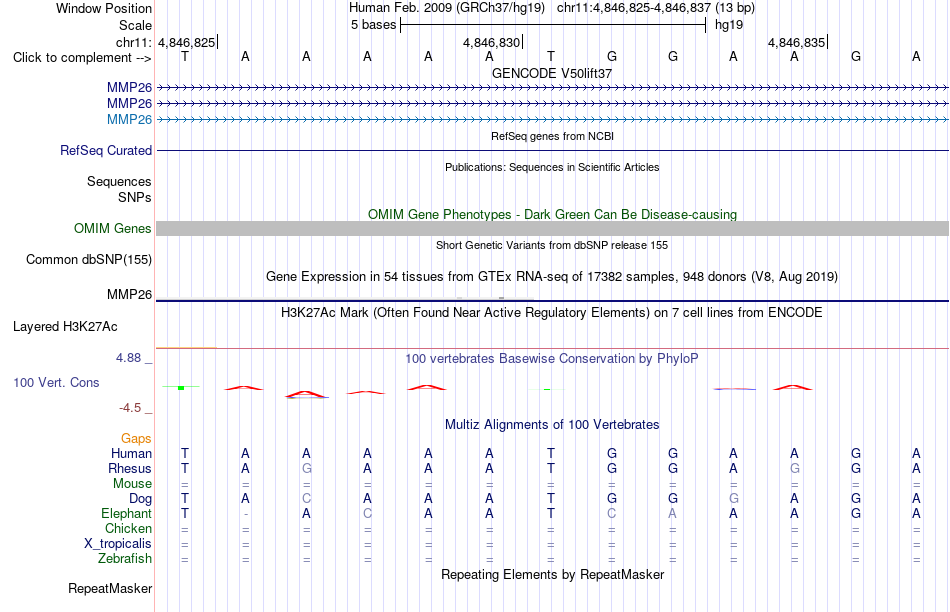Click the RefSeq Curated gene line
The width and height of the screenshot is (950, 612).
(552, 150)
